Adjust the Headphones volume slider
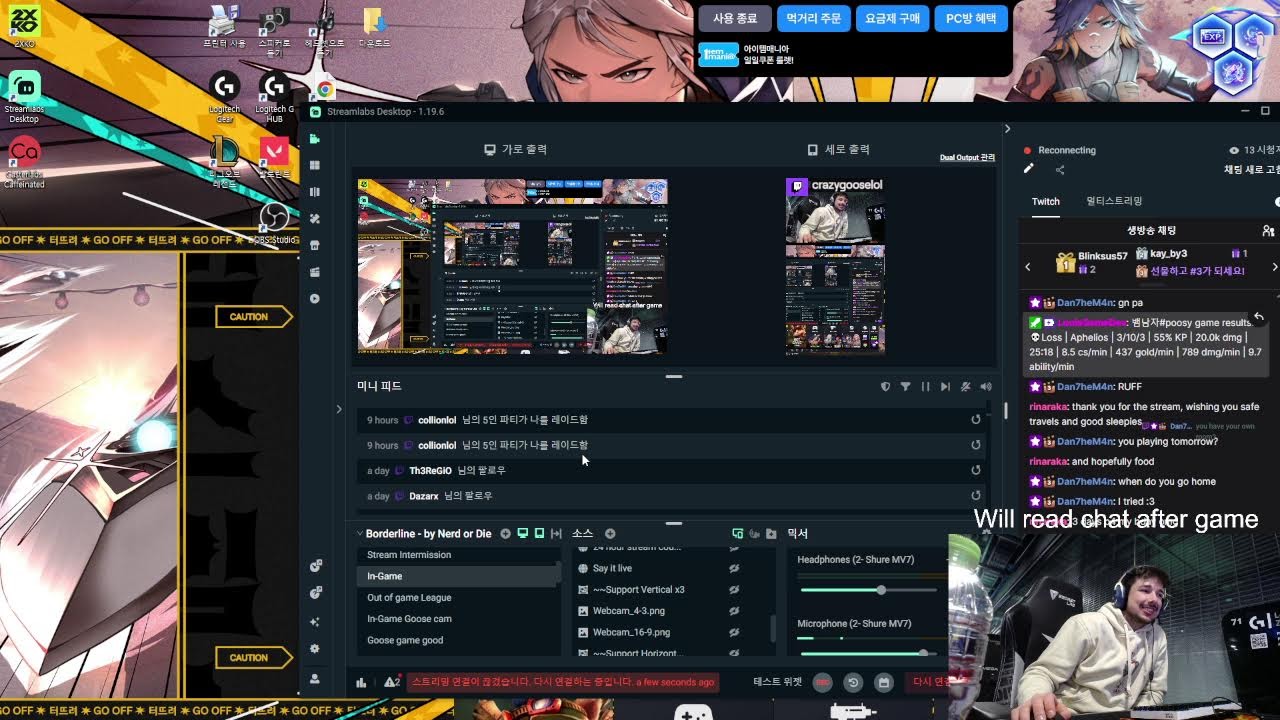1280x720 pixels. pos(868,590)
